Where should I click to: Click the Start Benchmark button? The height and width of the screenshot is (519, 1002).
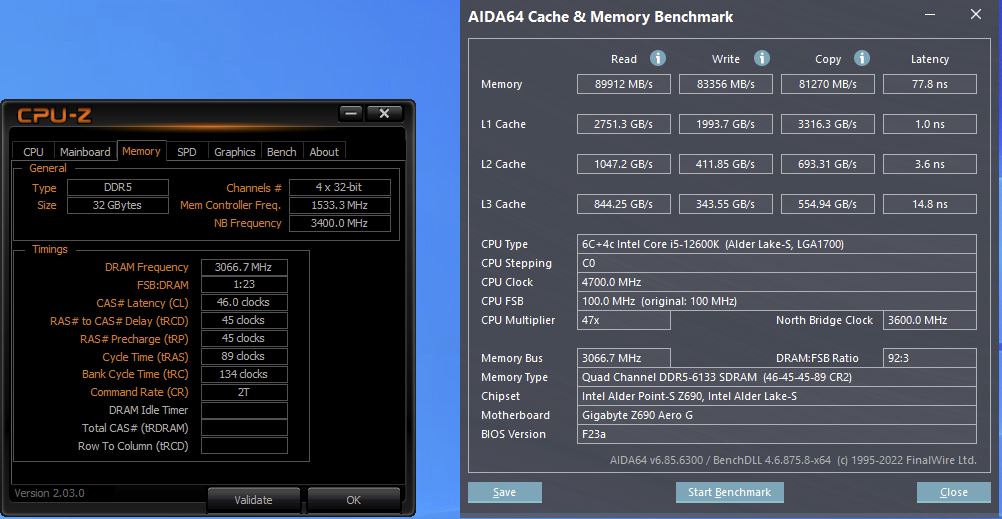click(730, 492)
